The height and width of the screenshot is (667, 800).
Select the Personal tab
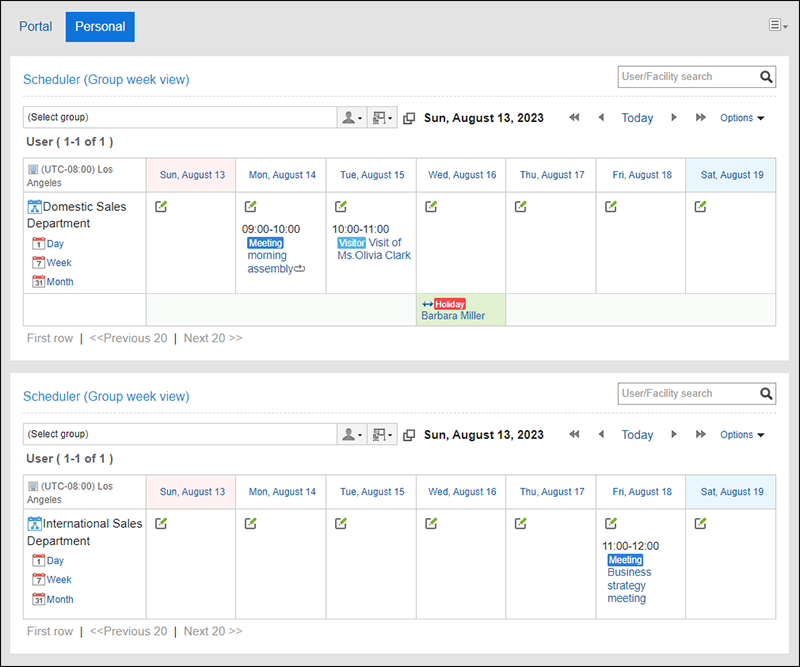(x=100, y=27)
